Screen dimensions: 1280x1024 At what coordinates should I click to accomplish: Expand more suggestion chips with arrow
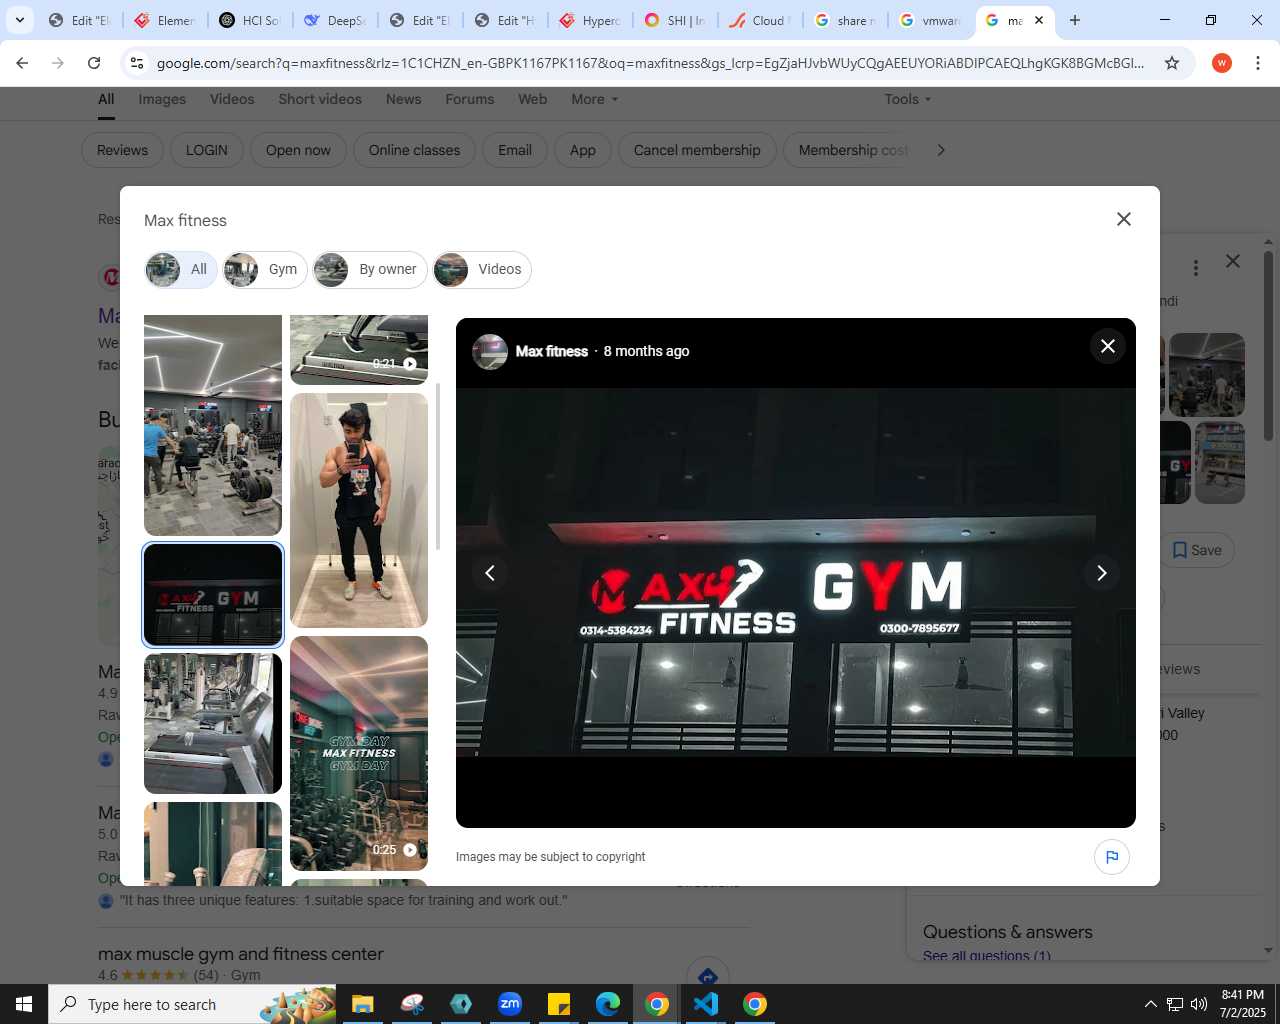(940, 150)
